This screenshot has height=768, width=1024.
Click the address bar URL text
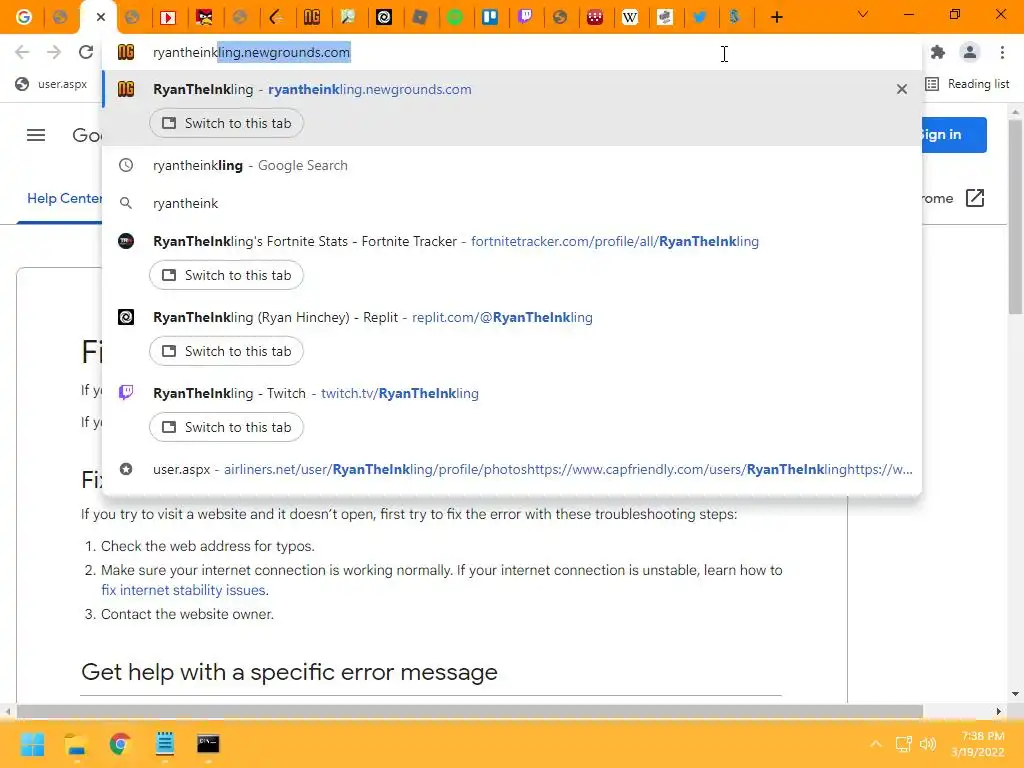tap(251, 52)
